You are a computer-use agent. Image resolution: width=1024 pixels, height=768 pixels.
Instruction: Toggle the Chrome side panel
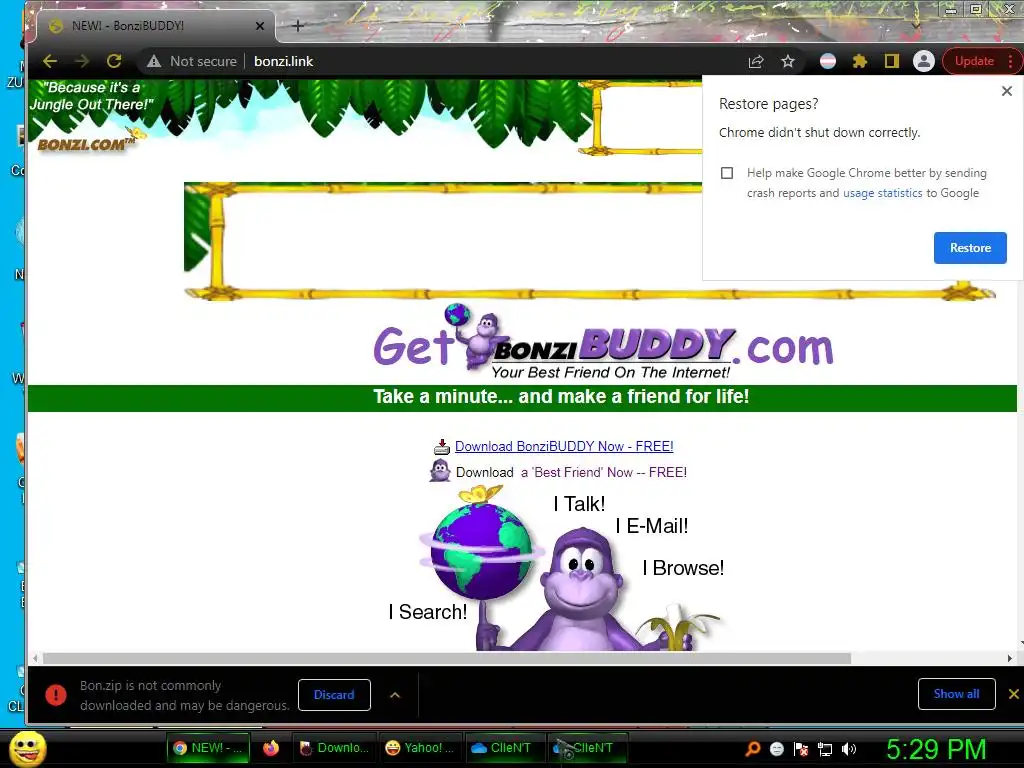click(891, 61)
